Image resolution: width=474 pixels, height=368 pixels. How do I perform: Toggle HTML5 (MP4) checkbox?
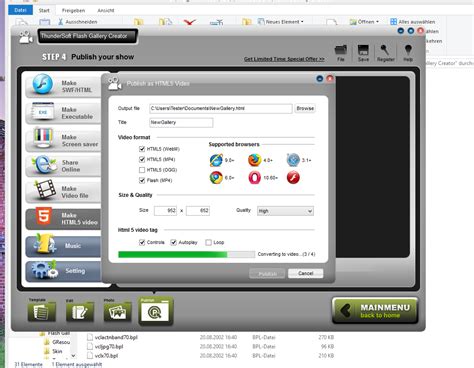[x=142, y=159]
